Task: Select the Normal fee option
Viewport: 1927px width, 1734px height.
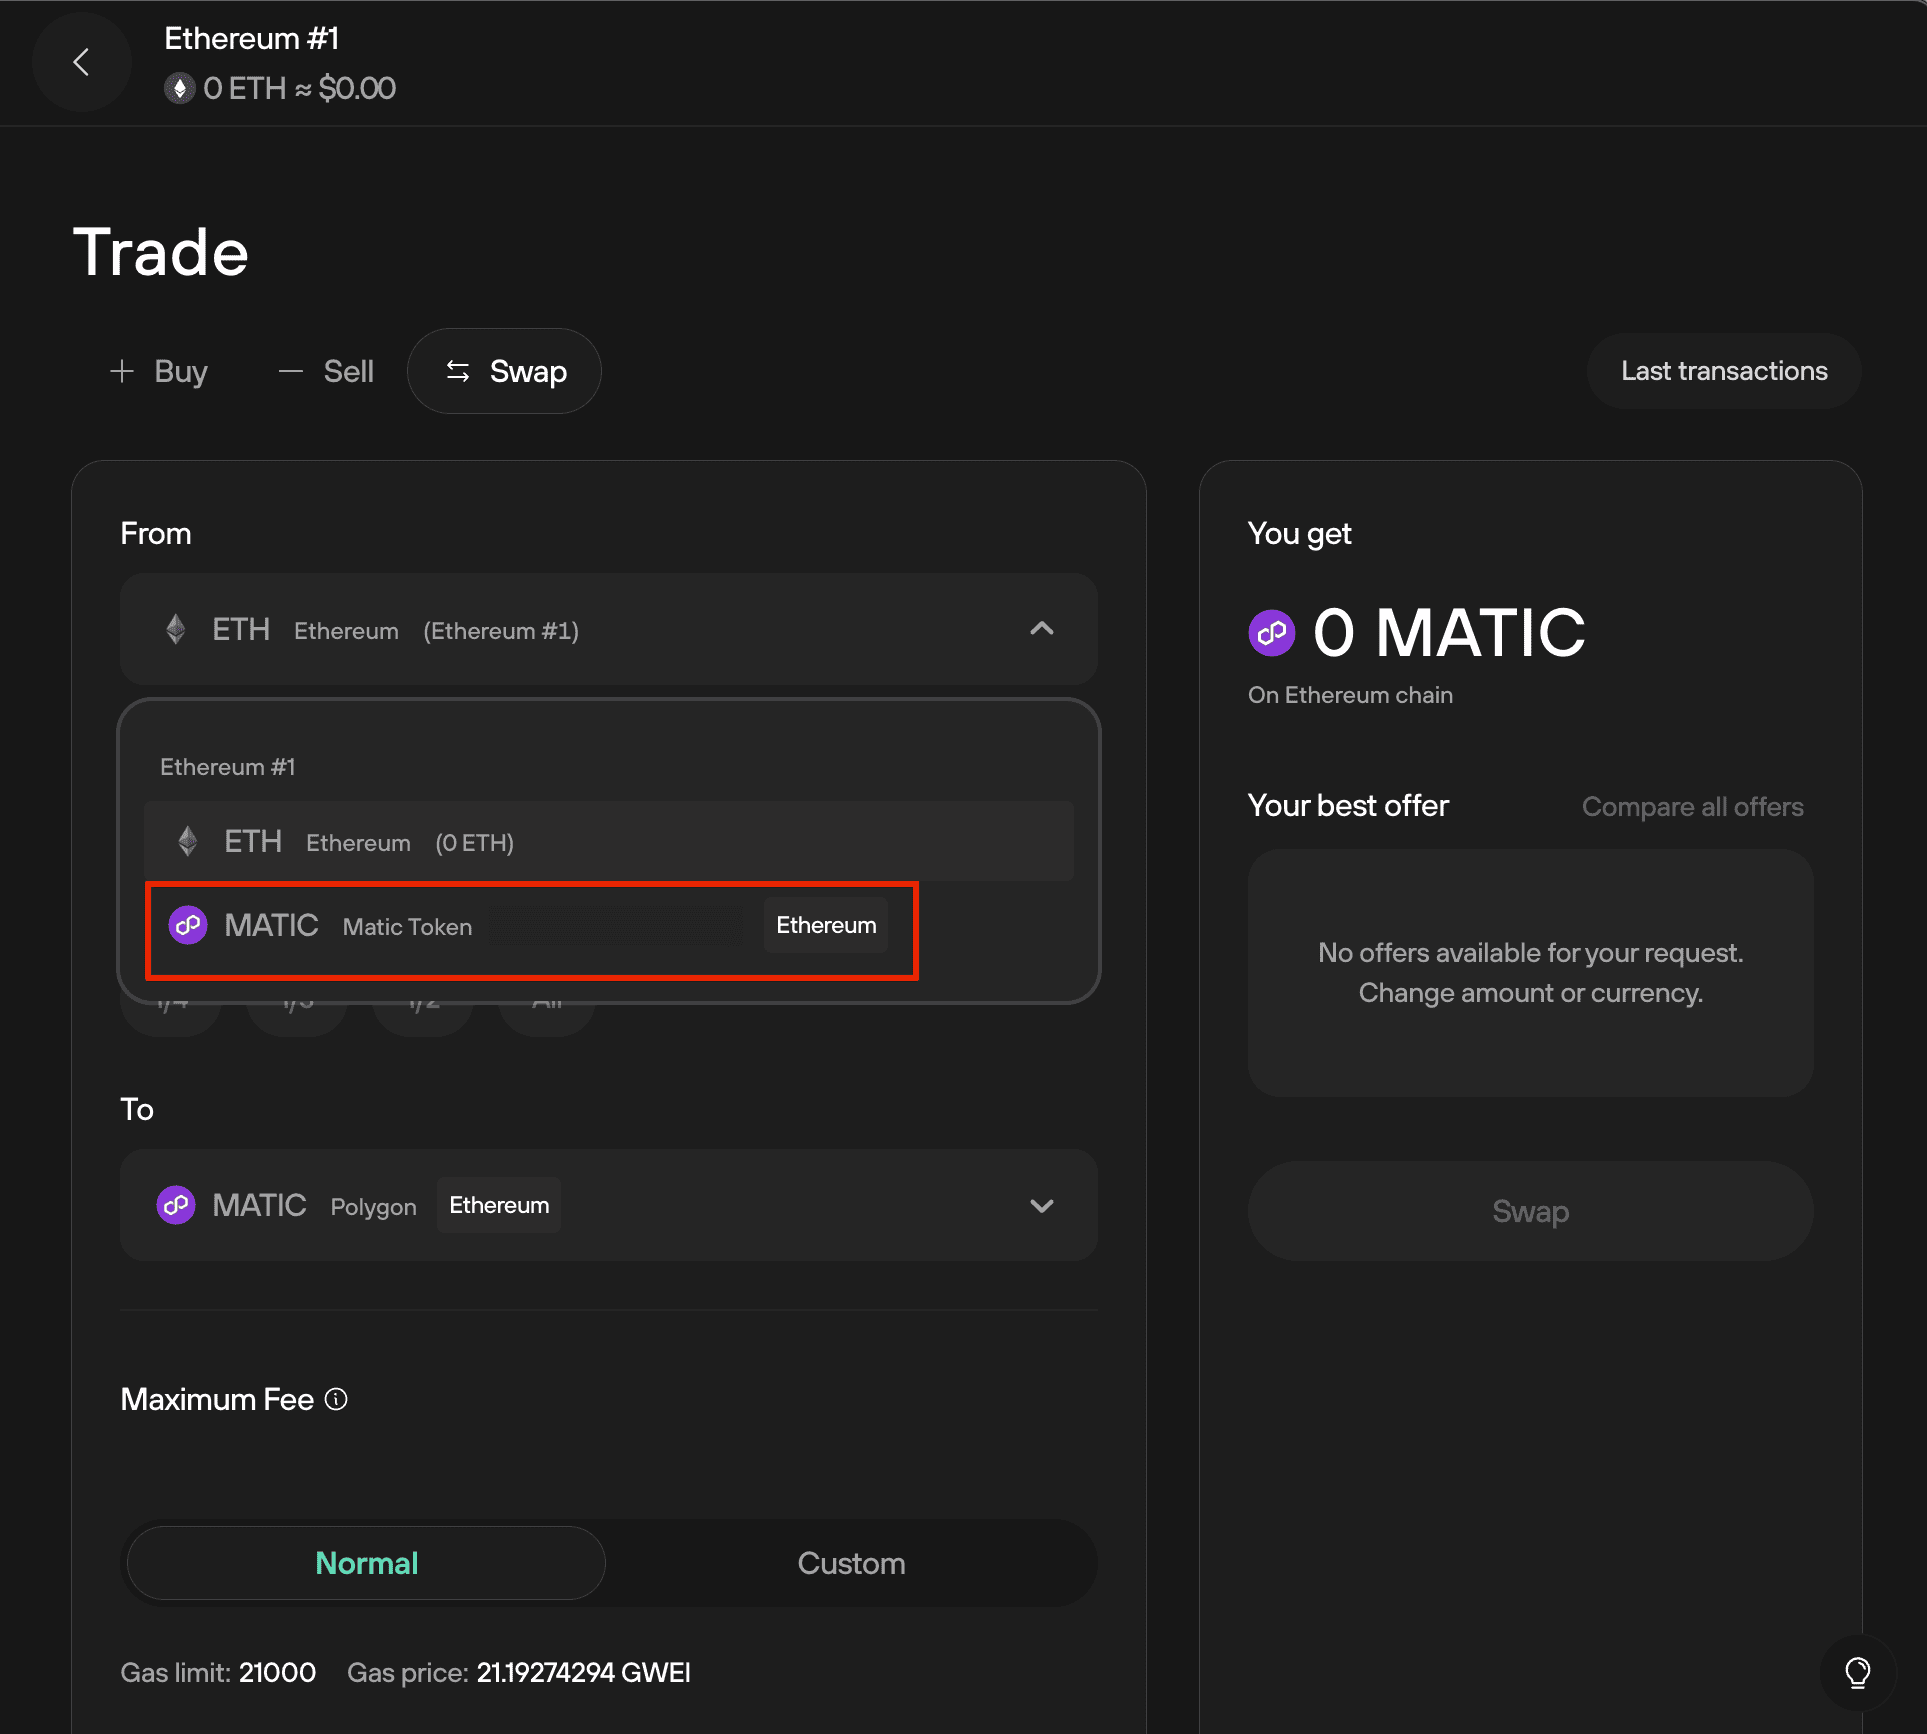Action: tap(366, 1563)
